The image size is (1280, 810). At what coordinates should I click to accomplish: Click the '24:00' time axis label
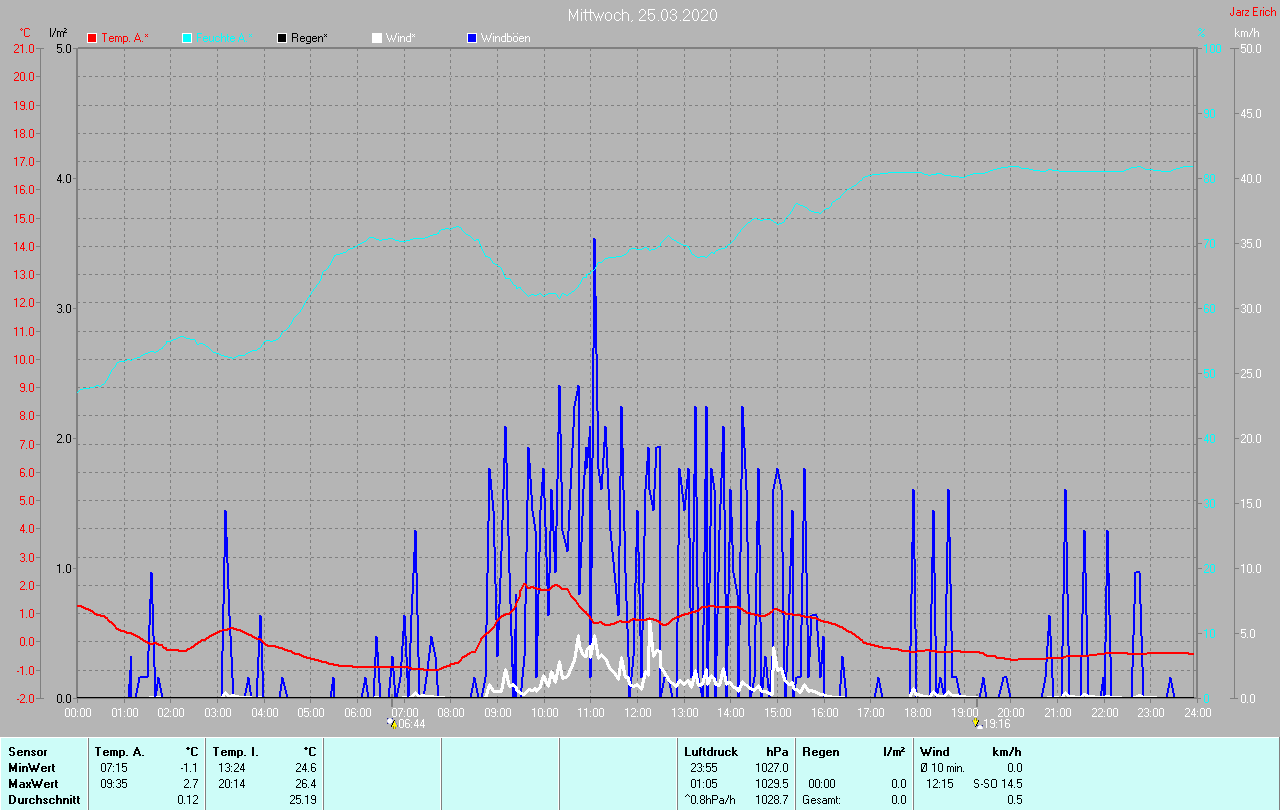point(1197,712)
